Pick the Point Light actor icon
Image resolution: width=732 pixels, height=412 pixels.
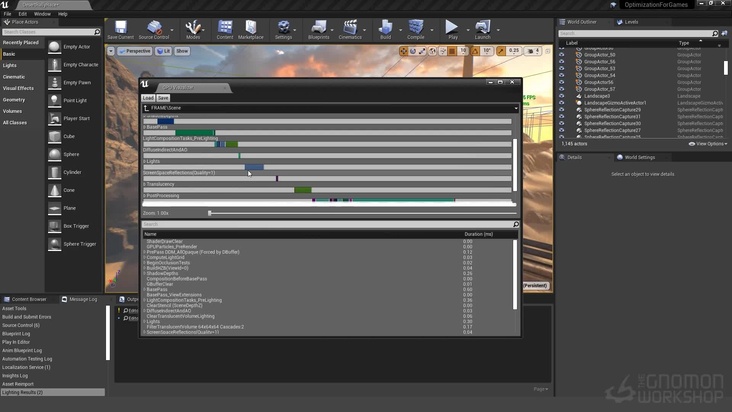(55, 100)
